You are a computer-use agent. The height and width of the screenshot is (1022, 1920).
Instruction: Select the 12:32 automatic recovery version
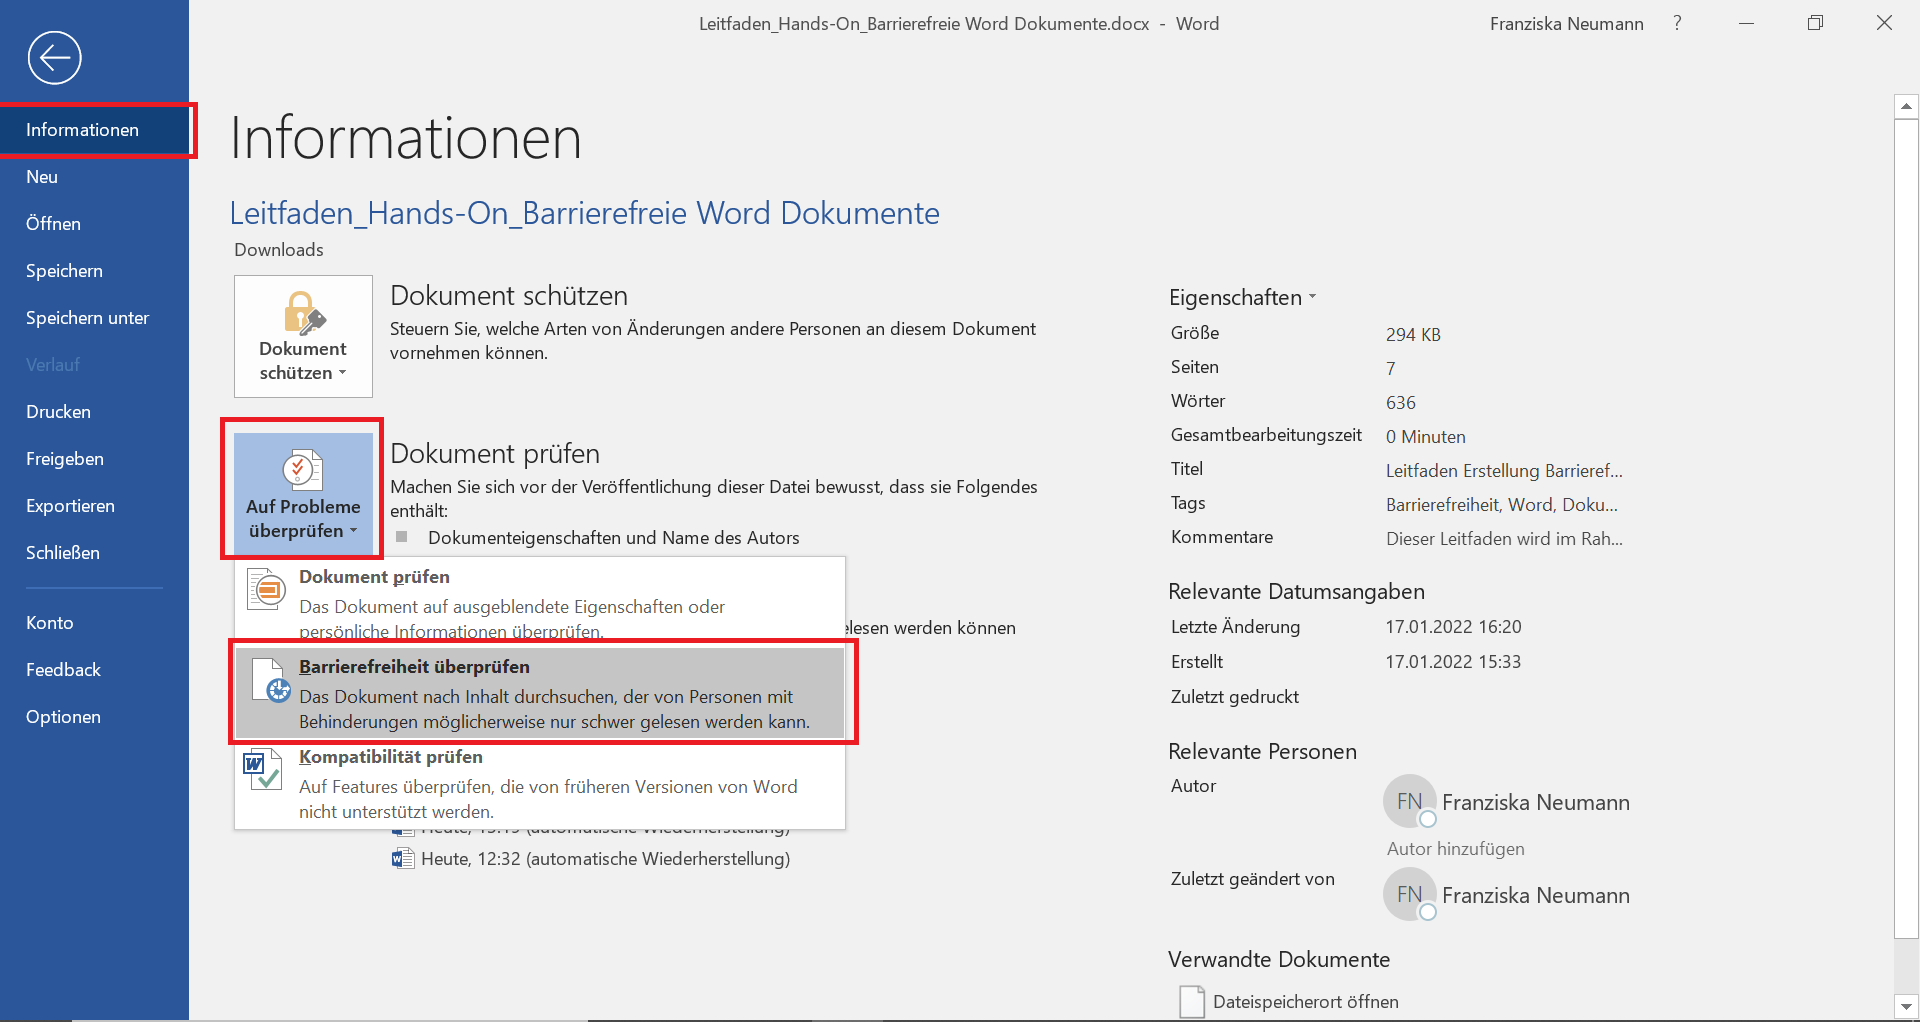tap(604, 858)
